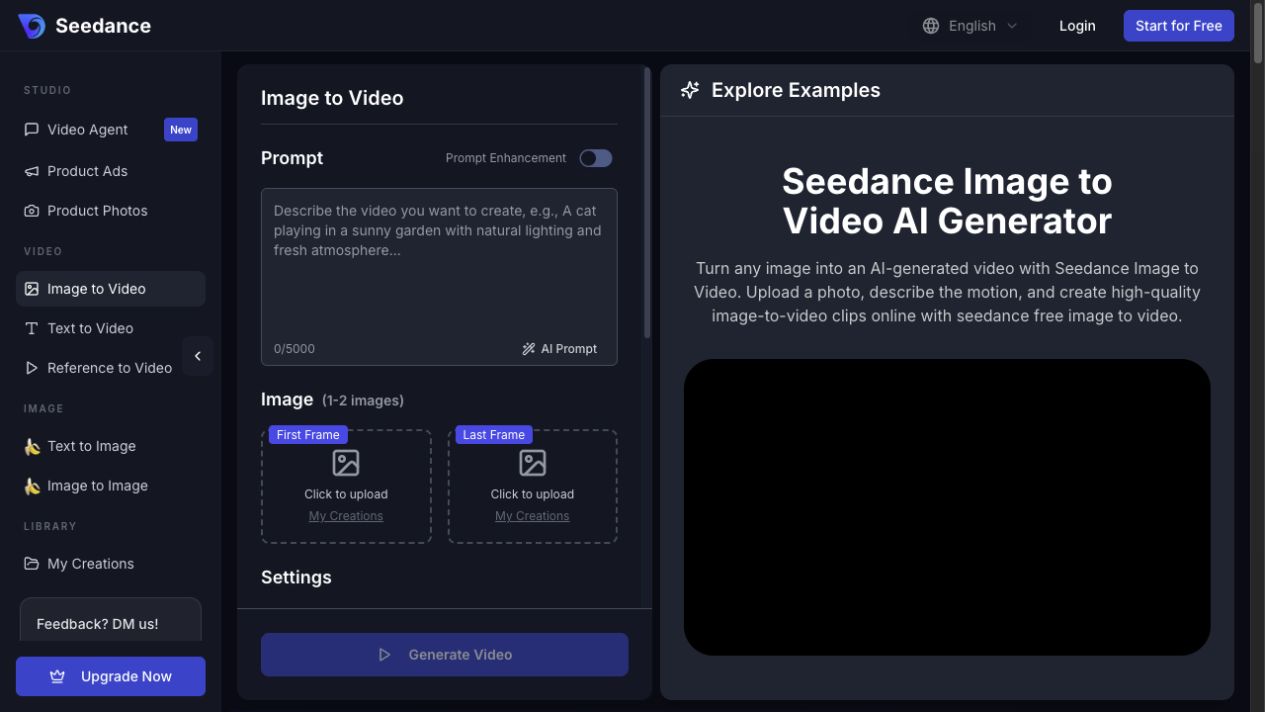Click the globe language icon
Image resolution: width=1265 pixels, height=712 pixels.
[x=931, y=26]
